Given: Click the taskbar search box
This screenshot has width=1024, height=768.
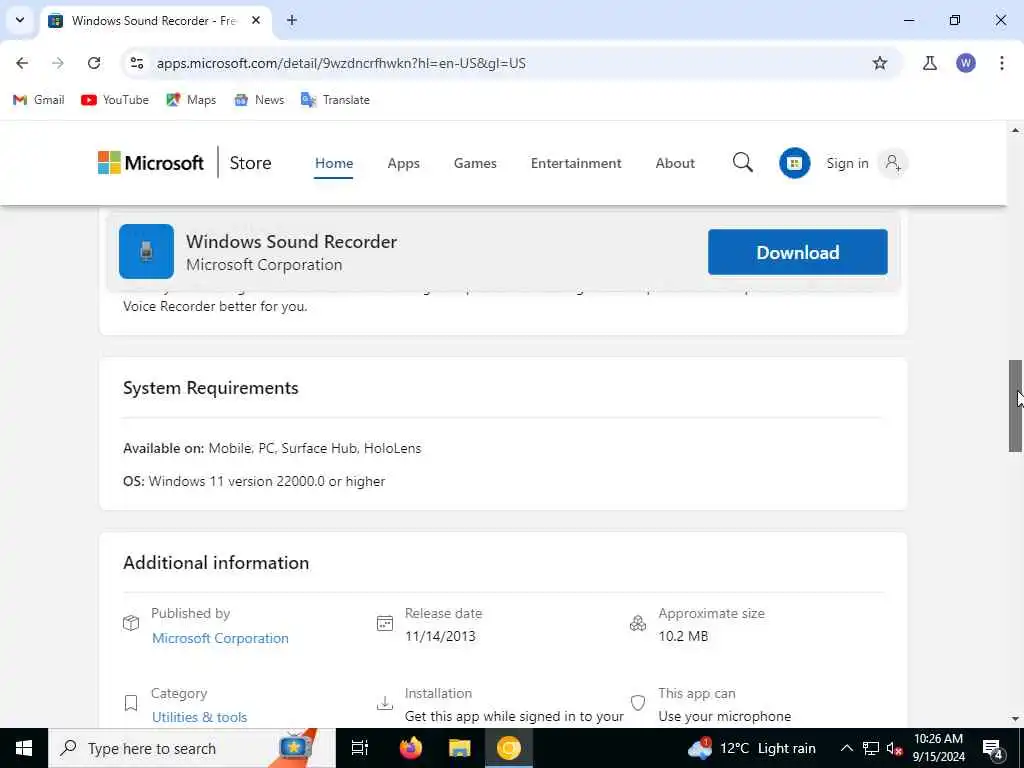Looking at the screenshot, I should coord(192,748).
